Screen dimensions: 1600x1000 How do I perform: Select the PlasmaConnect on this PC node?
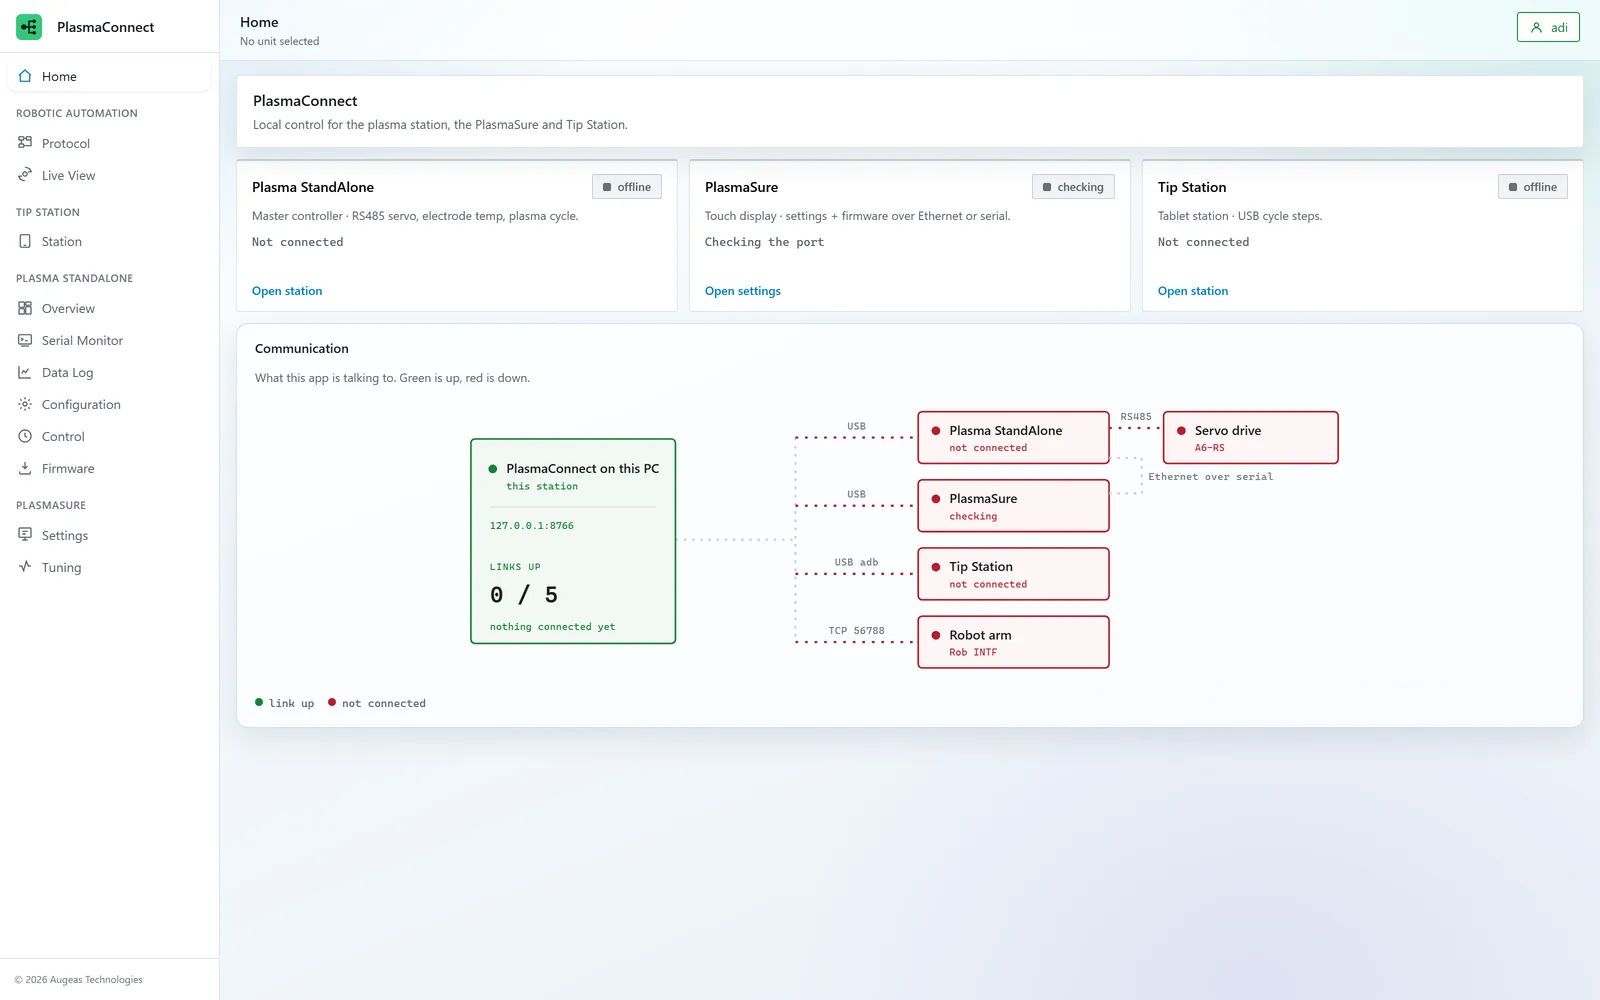573,541
